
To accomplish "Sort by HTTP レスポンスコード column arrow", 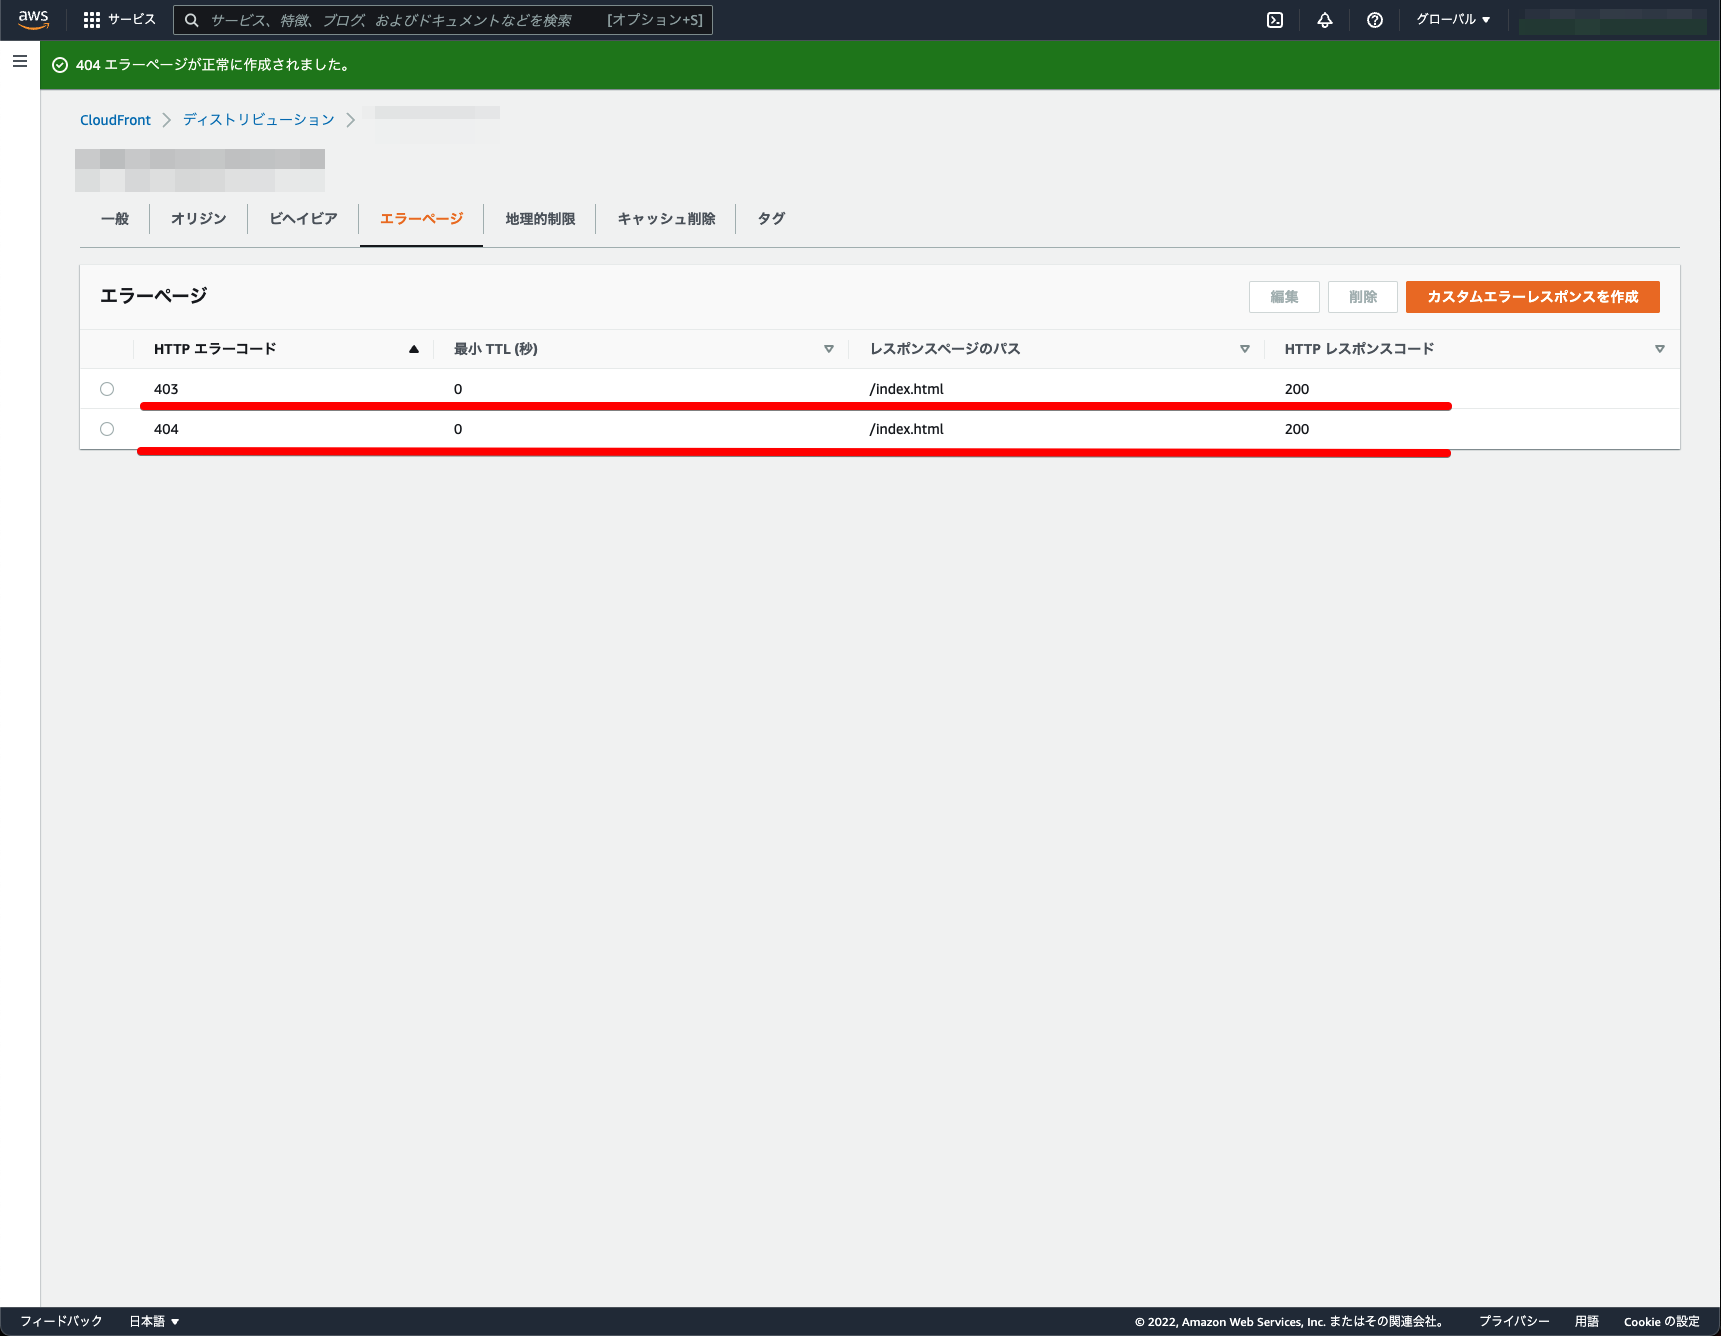I will [1660, 349].
